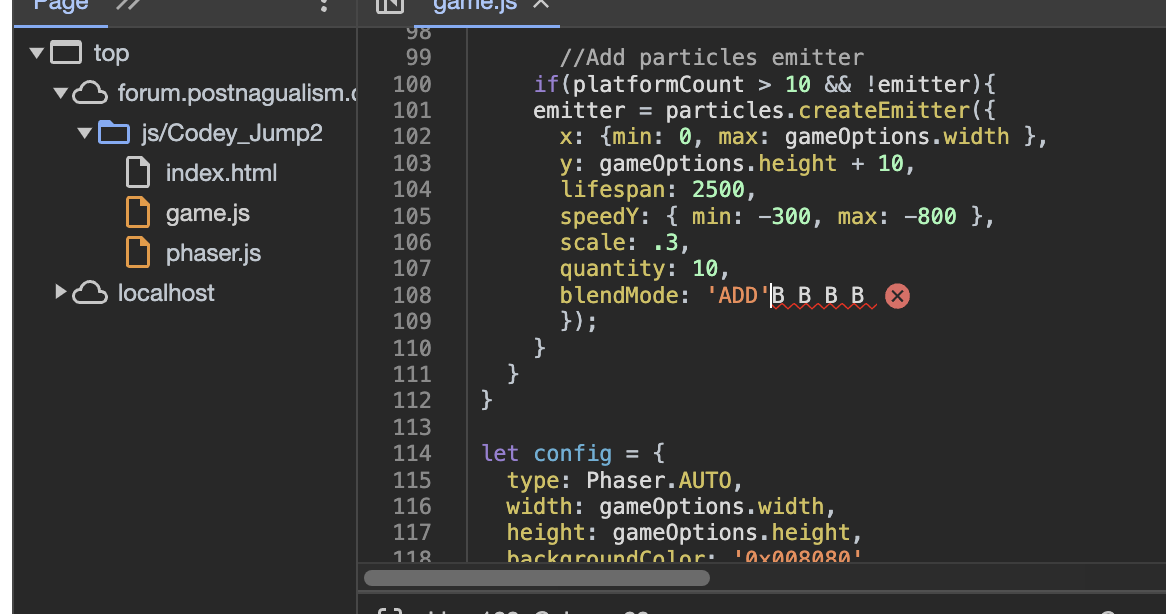Image resolution: width=1166 pixels, height=614 pixels.
Task: Collapse the forum.postnagualism domain node
Action: tap(61, 93)
